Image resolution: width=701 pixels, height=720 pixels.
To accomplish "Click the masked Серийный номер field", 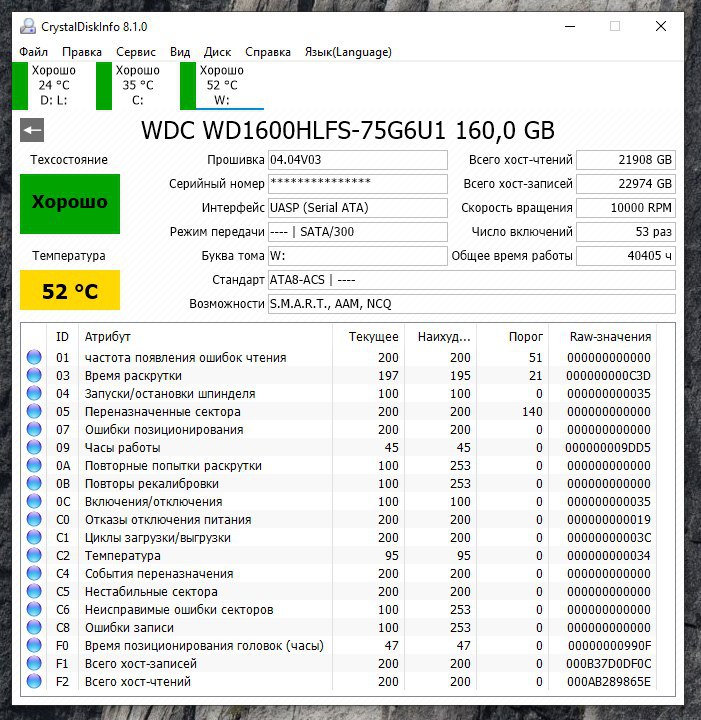I will pyautogui.click(x=358, y=184).
